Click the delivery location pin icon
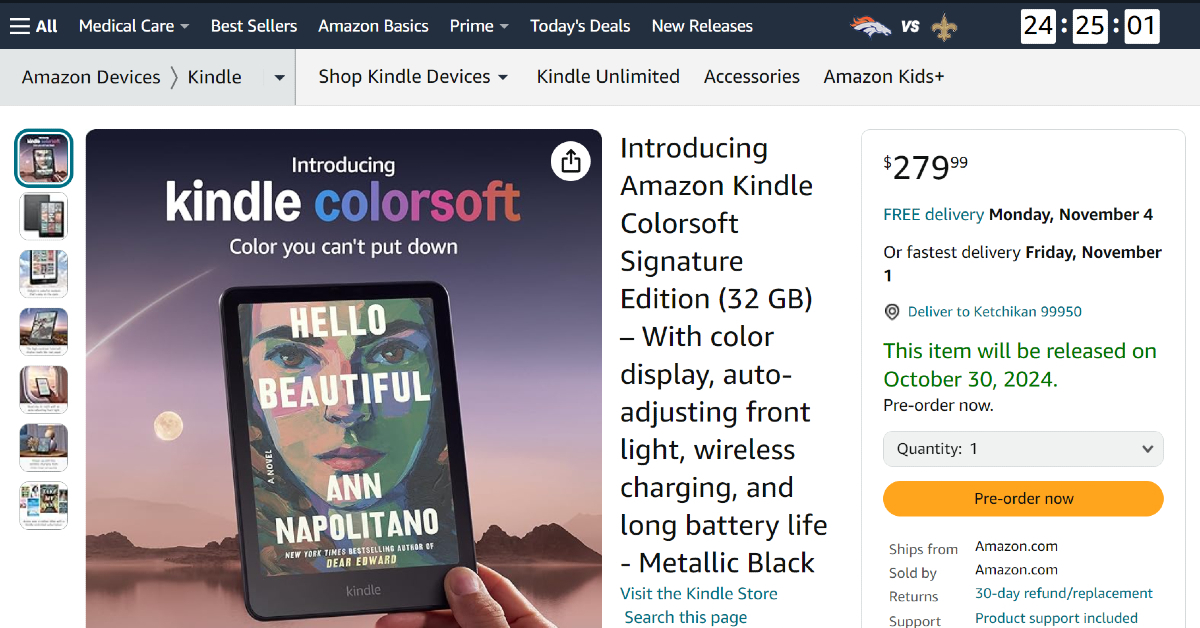Image resolution: width=1200 pixels, height=628 pixels. 891,311
